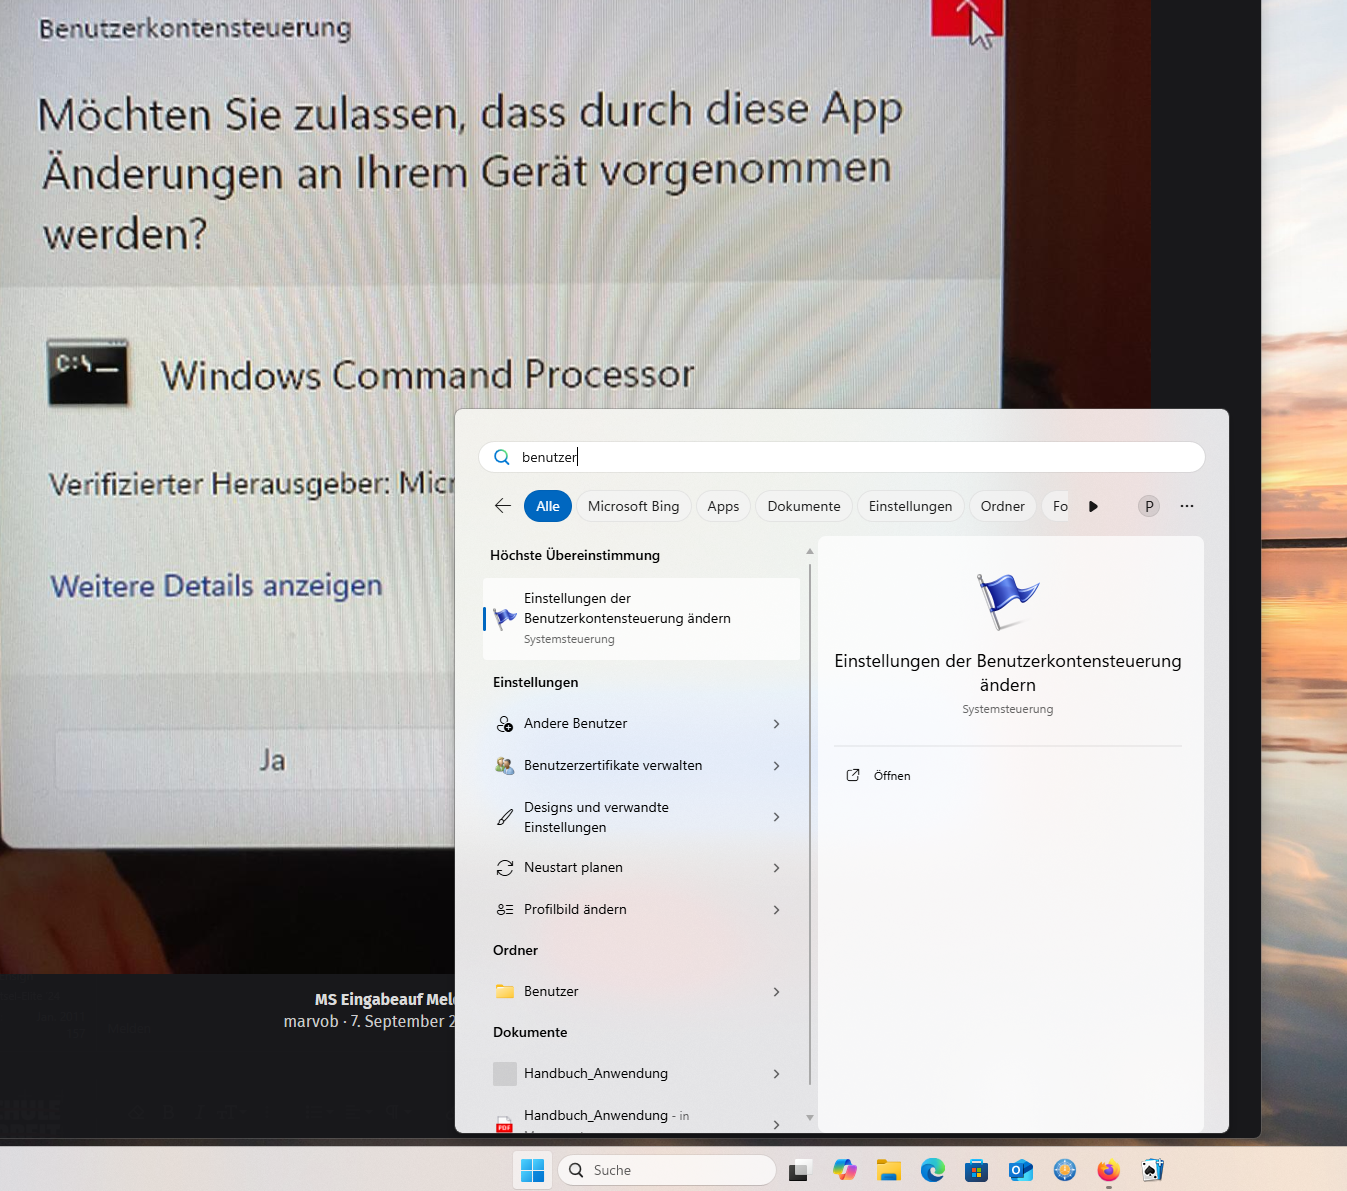Open Solitaire from the taskbar
Image resolution: width=1347 pixels, height=1191 pixels.
[1153, 1170]
